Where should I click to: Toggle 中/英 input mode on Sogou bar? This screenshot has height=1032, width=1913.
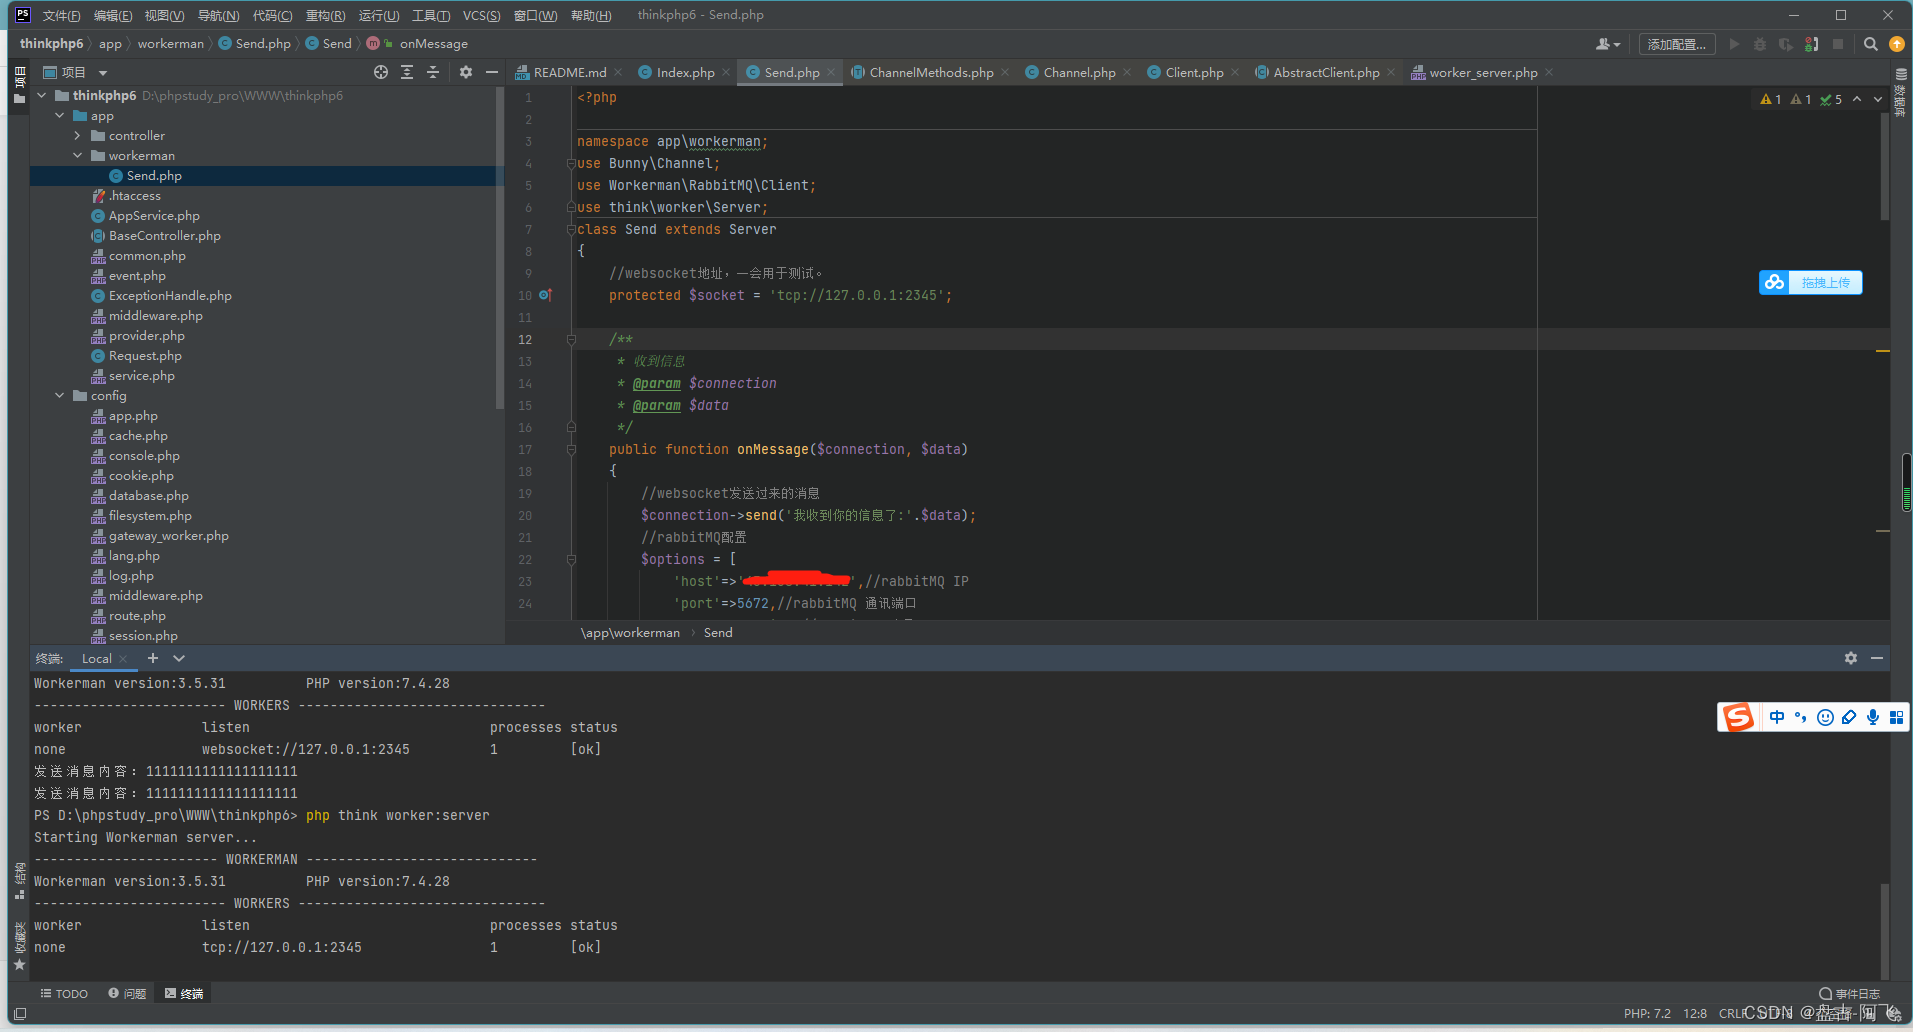[x=1776, y=717]
